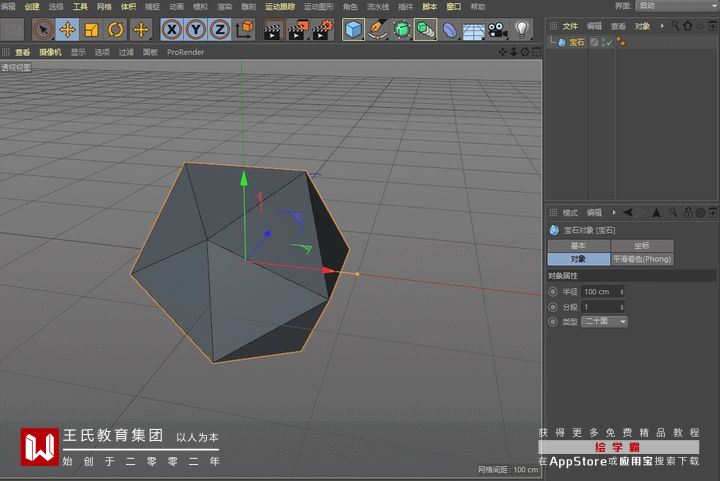Toggle the 宝石 object's layer box
Viewport: 720px width, 481px height.
pyautogui.click(x=594, y=42)
